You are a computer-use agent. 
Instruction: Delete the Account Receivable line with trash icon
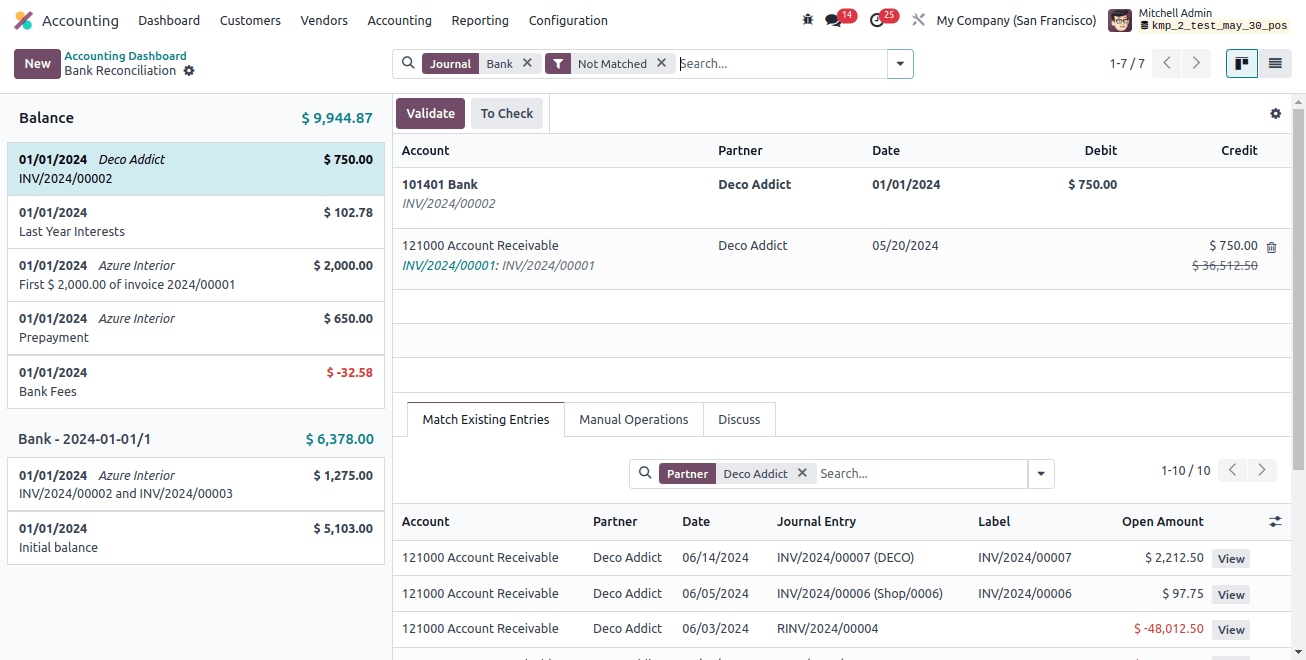coord(1272,247)
